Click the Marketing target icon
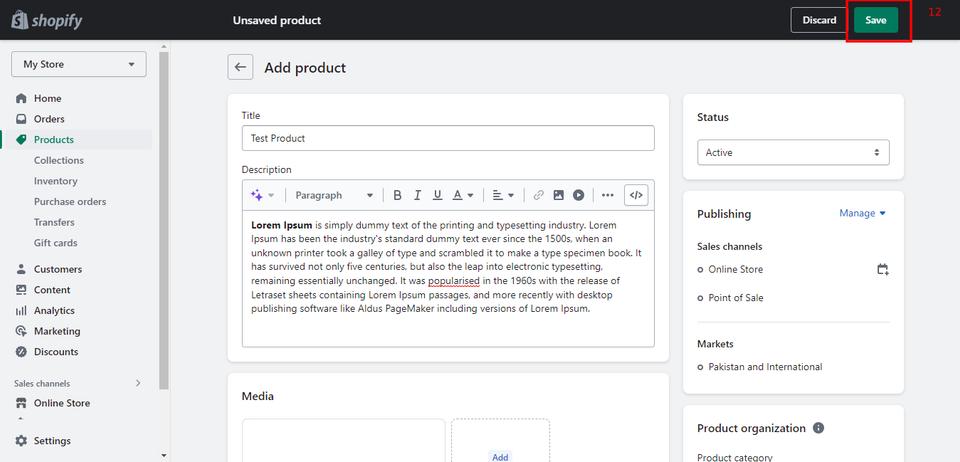The image size is (960, 462). pyautogui.click(x=21, y=331)
